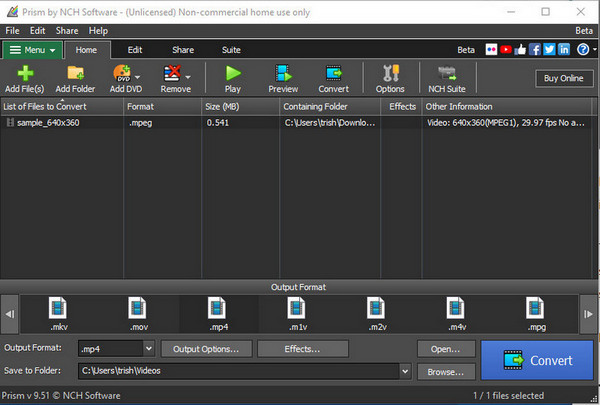
Task: Expand the Save to Folder dropdown arrow
Action: pos(405,371)
